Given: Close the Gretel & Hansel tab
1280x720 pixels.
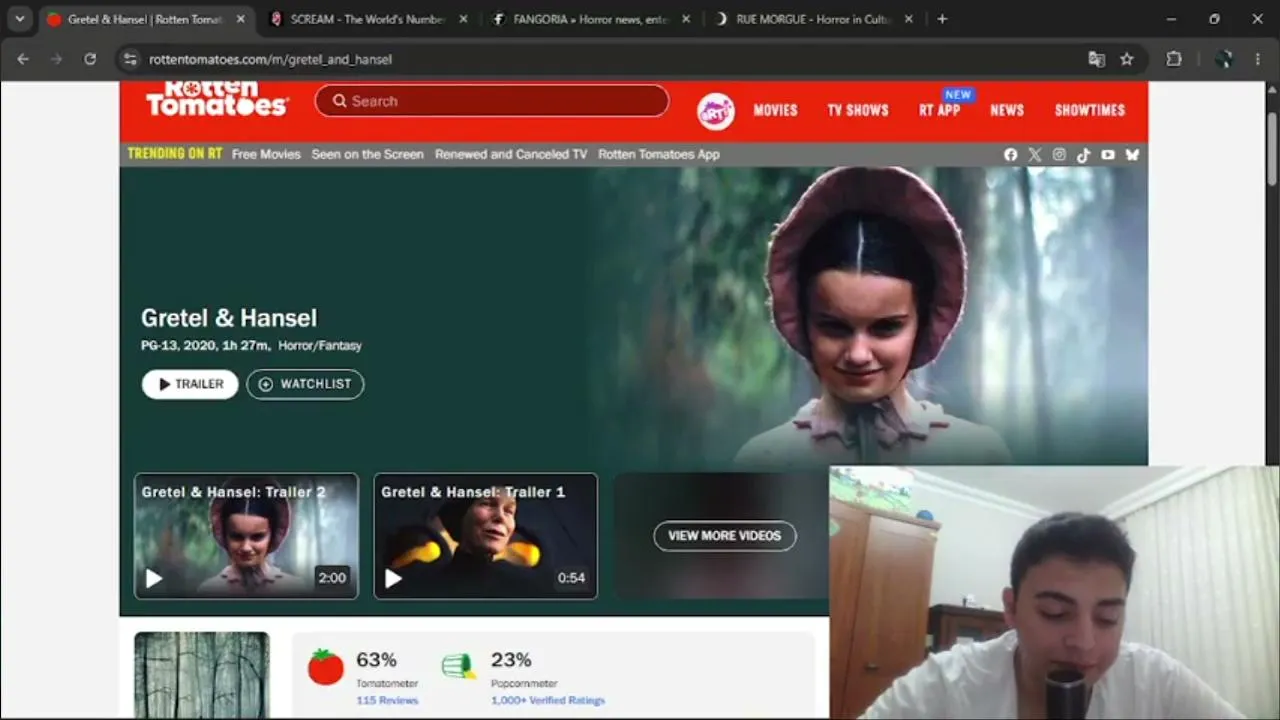Looking at the screenshot, I should pyautogui.click(x=240, y=19).
